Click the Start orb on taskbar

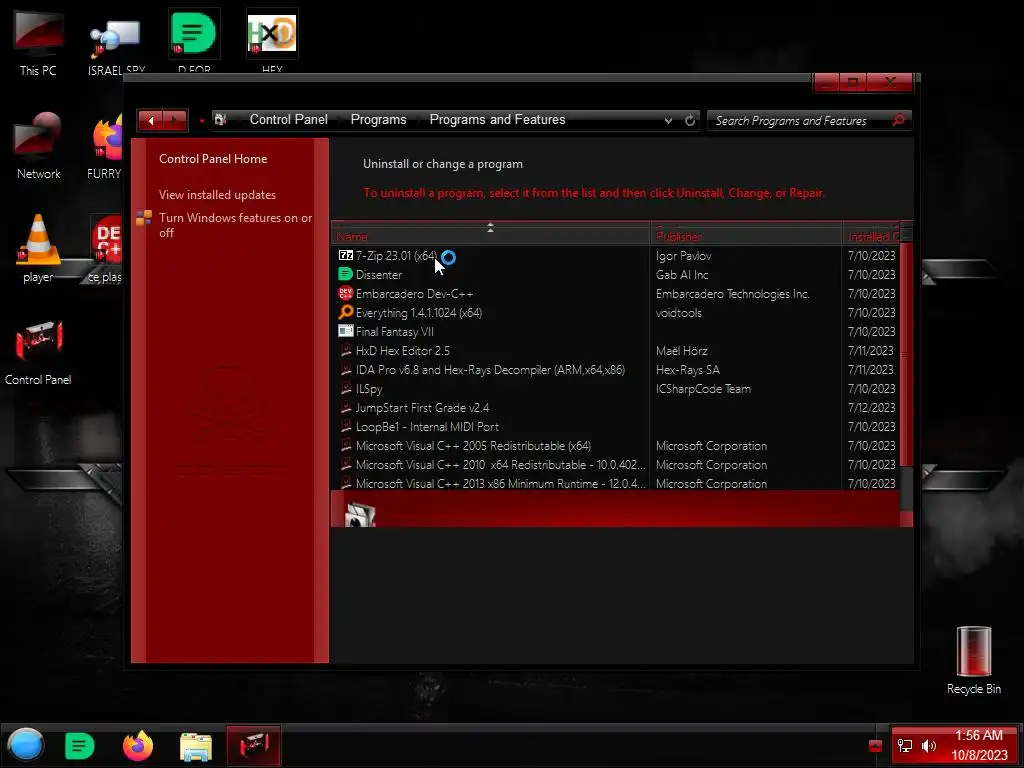click(x=26, y=745)
